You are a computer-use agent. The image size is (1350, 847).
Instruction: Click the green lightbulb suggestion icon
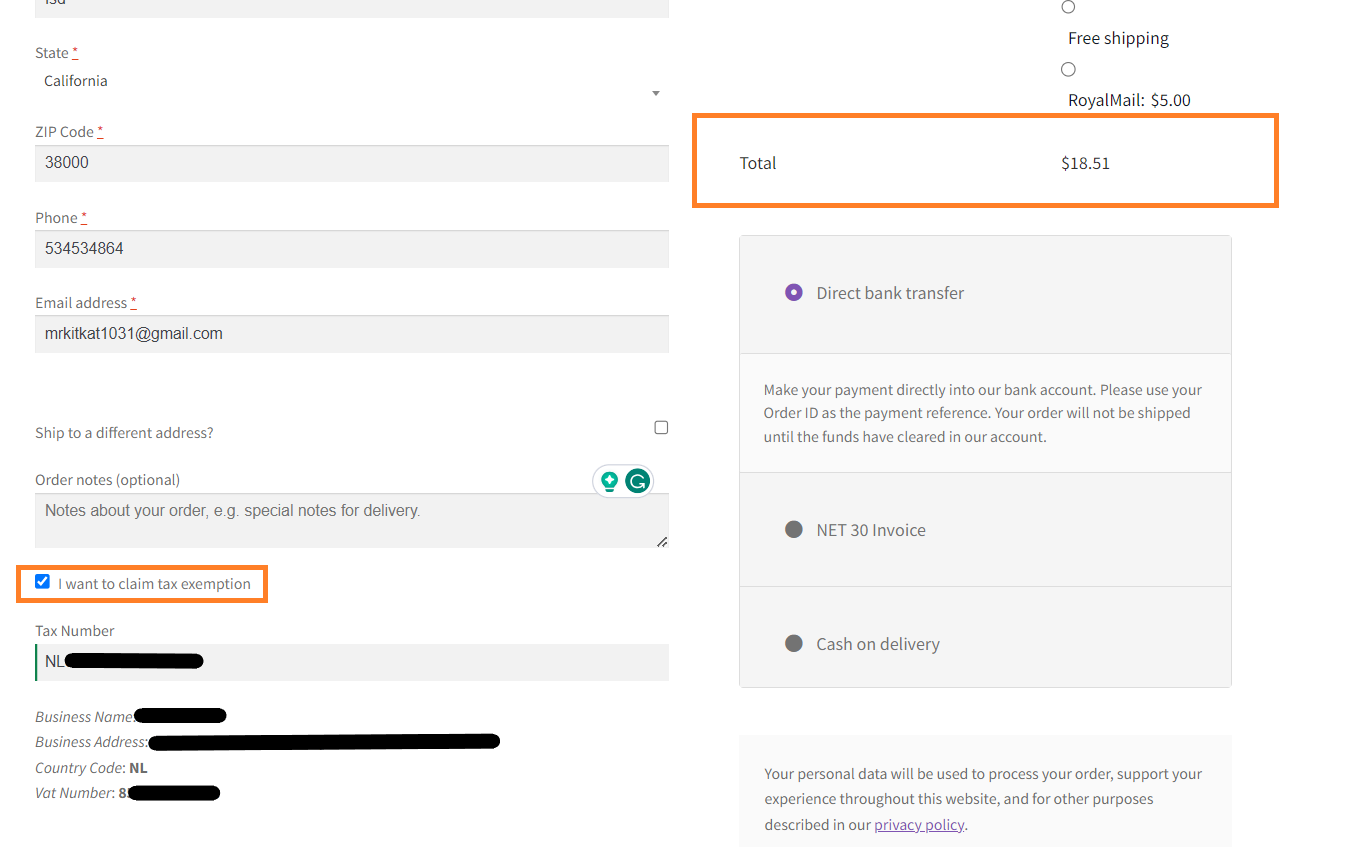609,482
